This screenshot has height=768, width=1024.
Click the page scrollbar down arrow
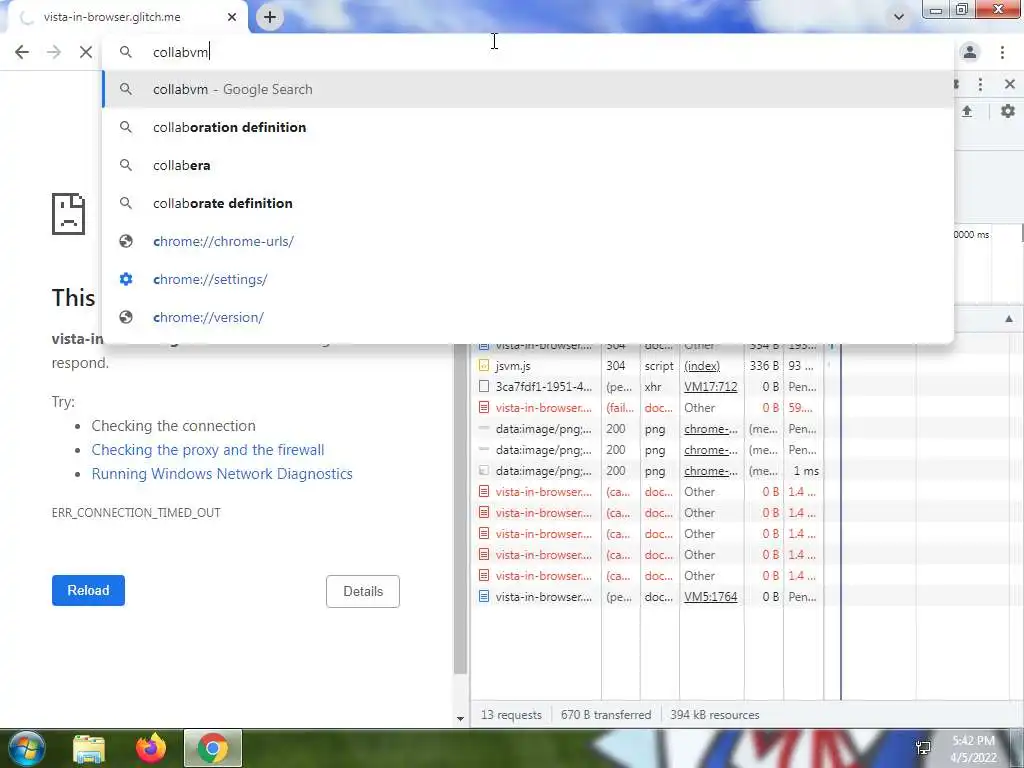(460, 718)
